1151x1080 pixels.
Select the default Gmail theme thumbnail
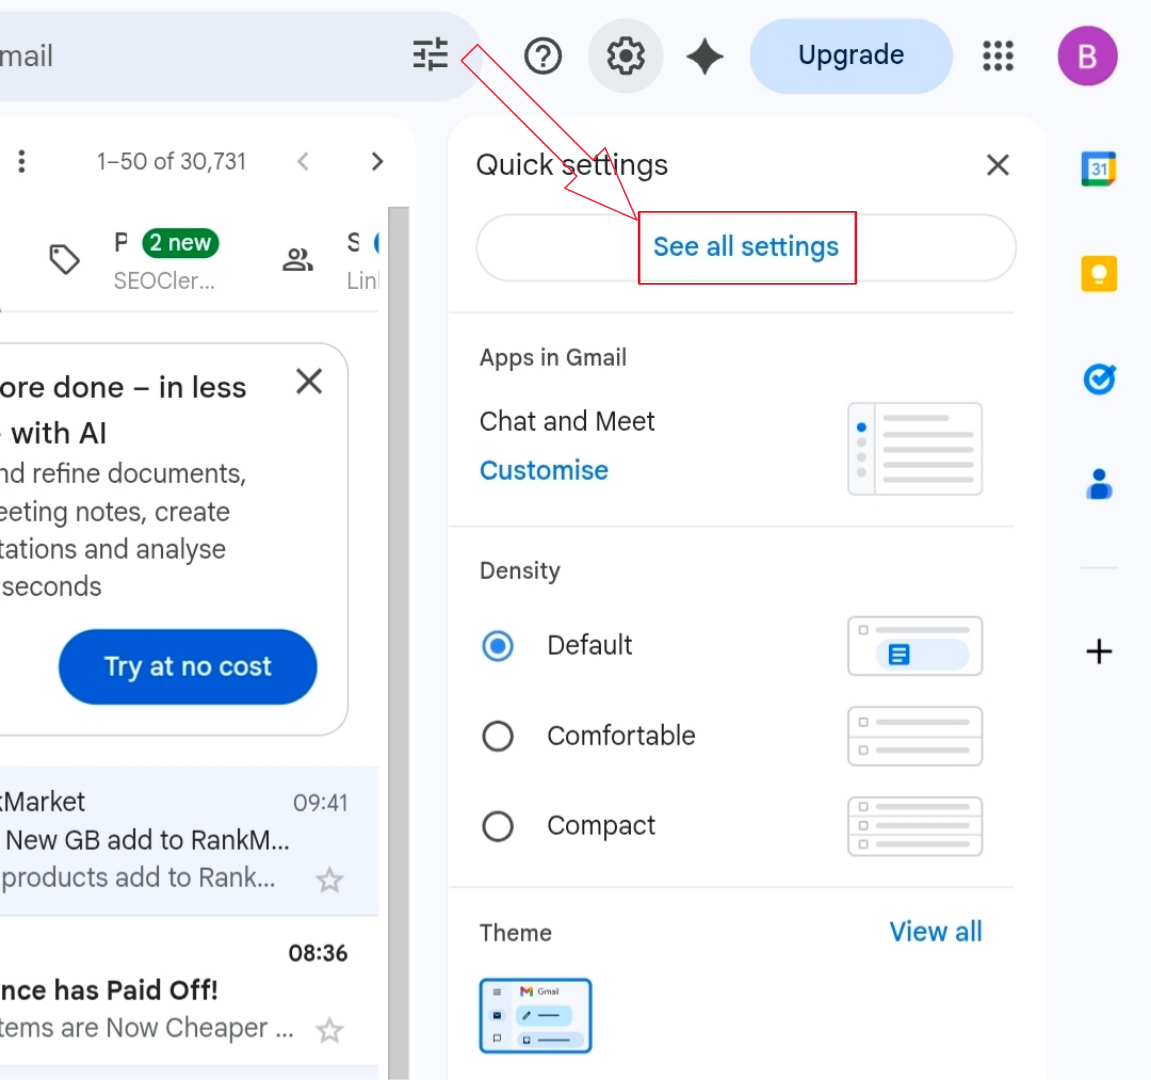(x=535, y=1016)
